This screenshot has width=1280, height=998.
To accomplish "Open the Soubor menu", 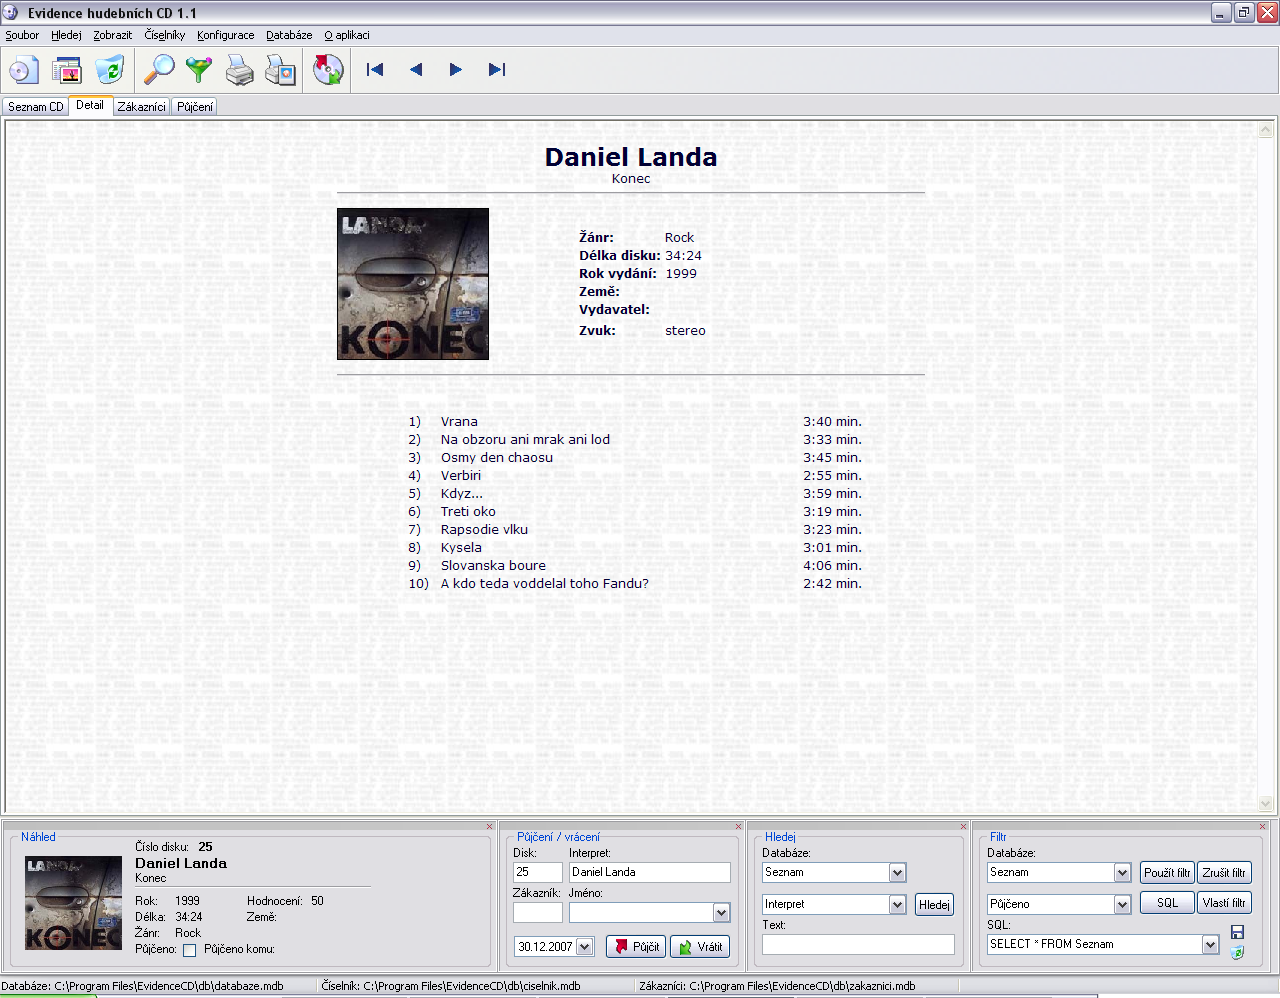I will [x=22, y=35].
